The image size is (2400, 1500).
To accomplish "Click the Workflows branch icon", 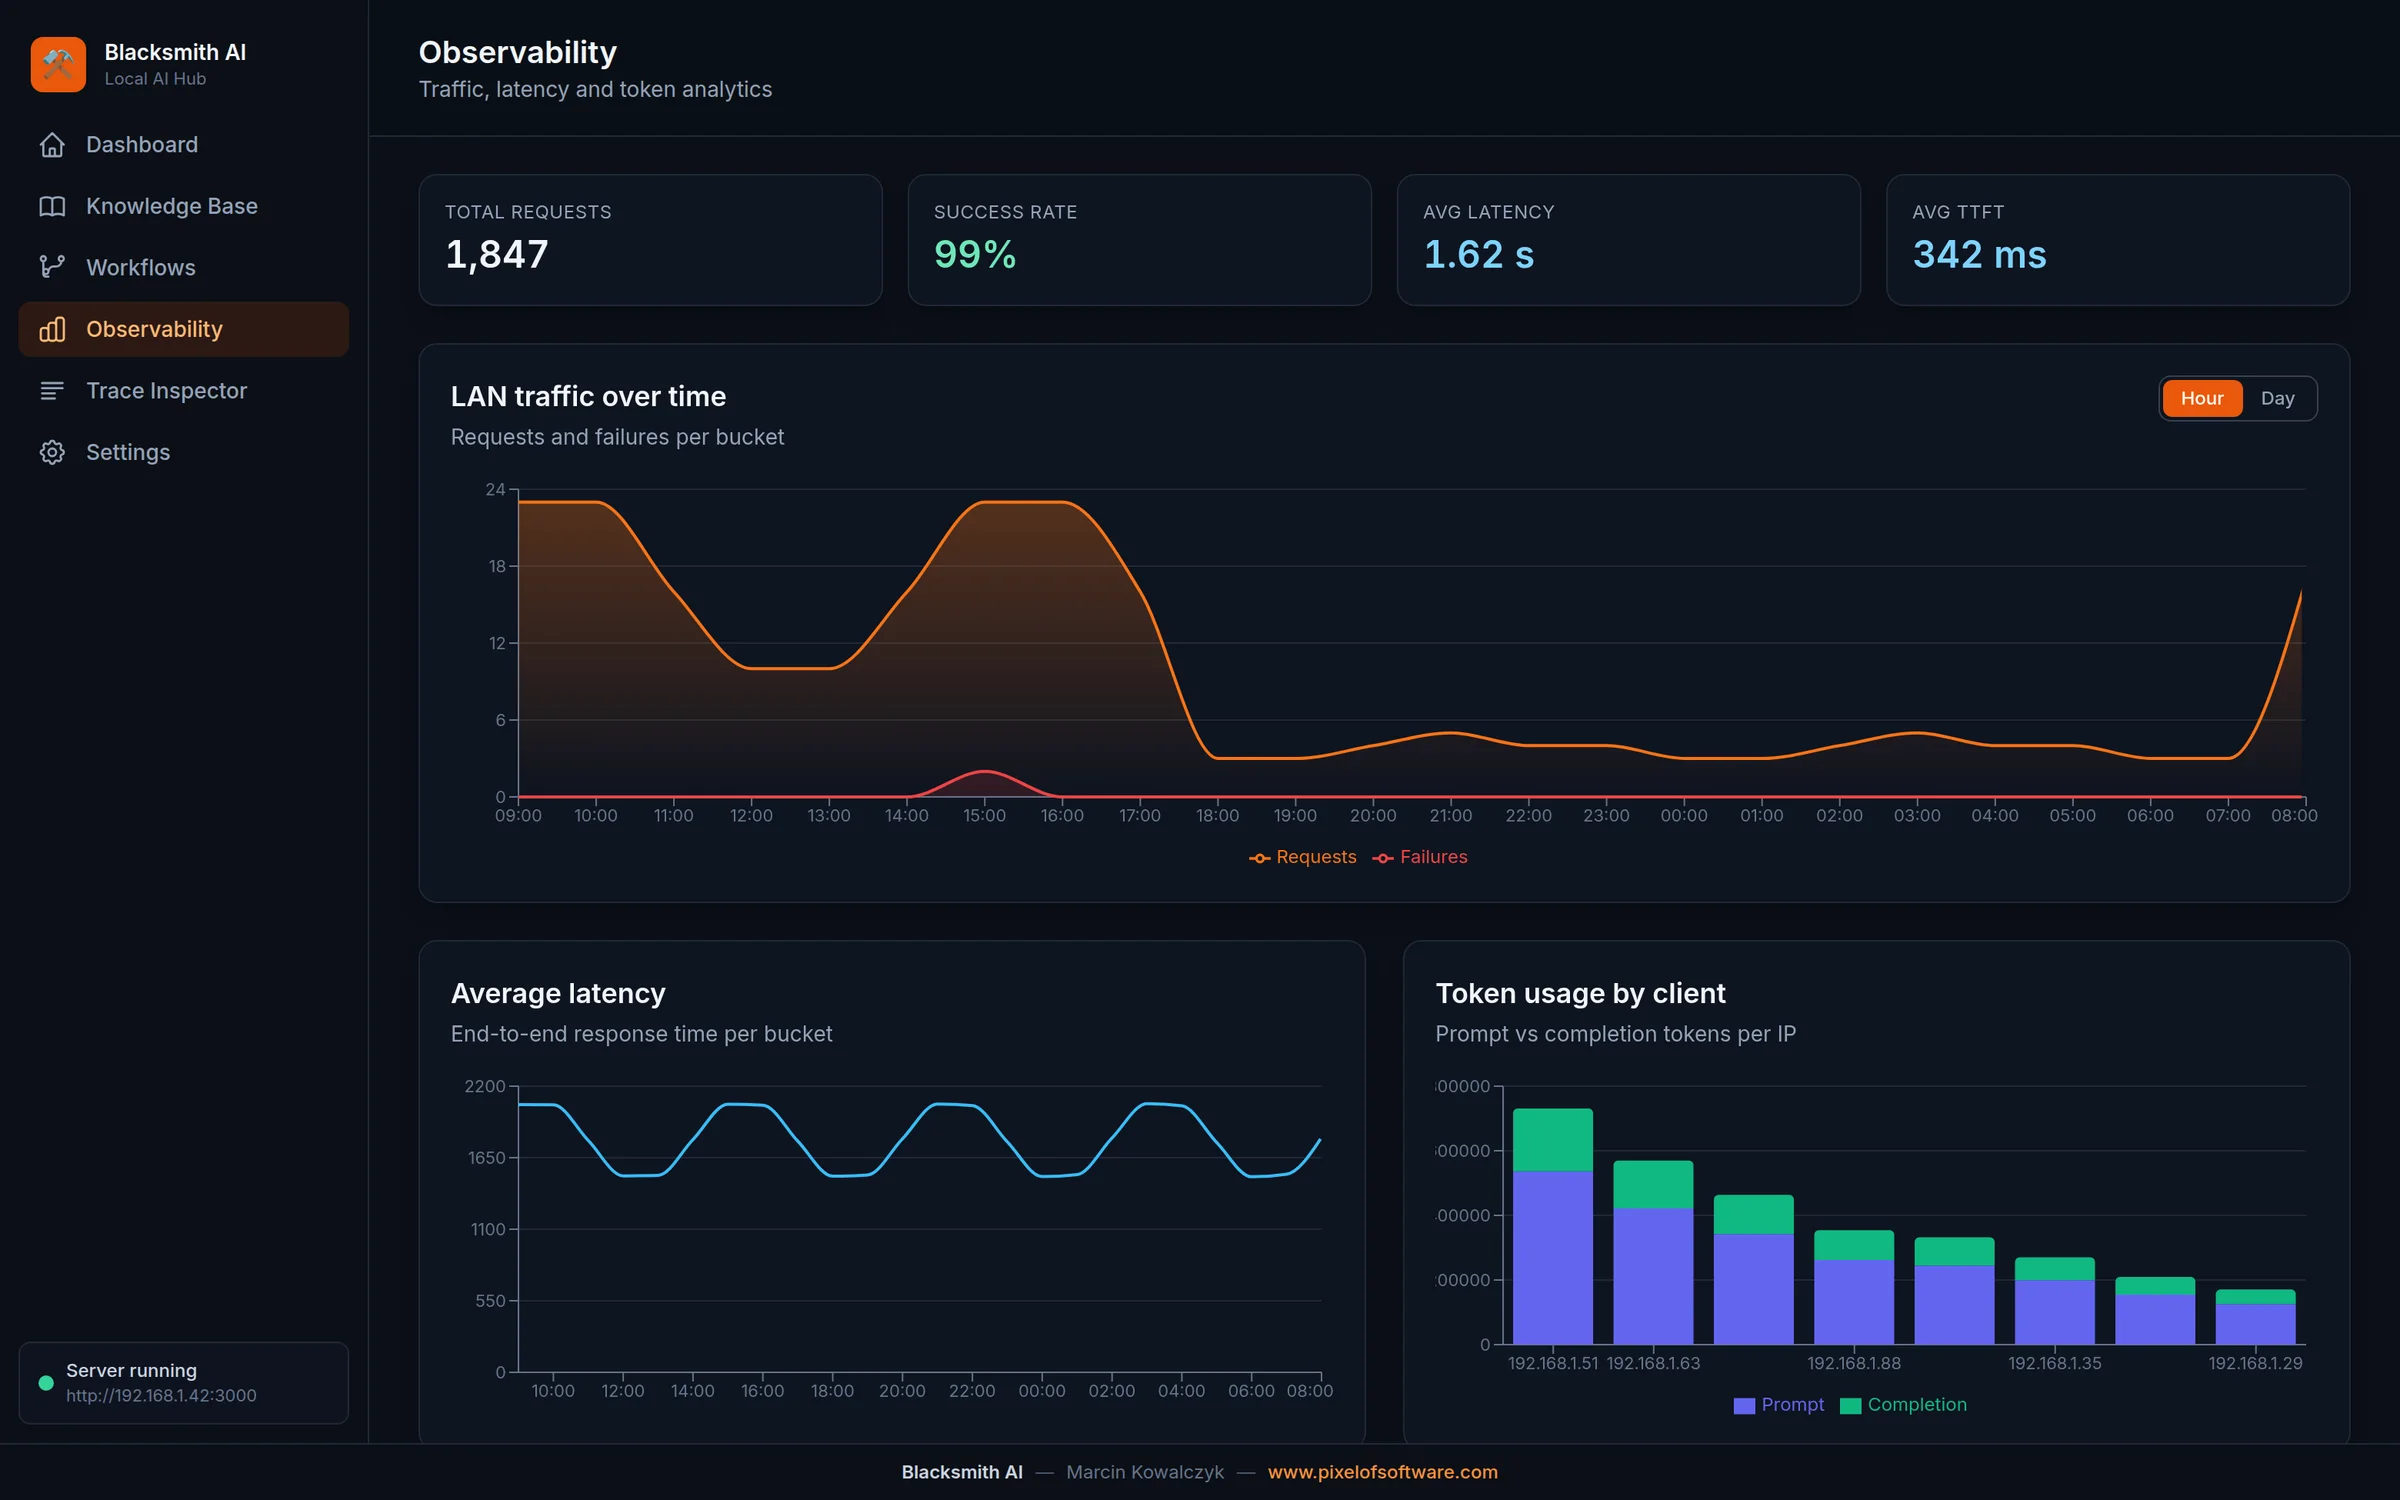I will pos(52,267).
